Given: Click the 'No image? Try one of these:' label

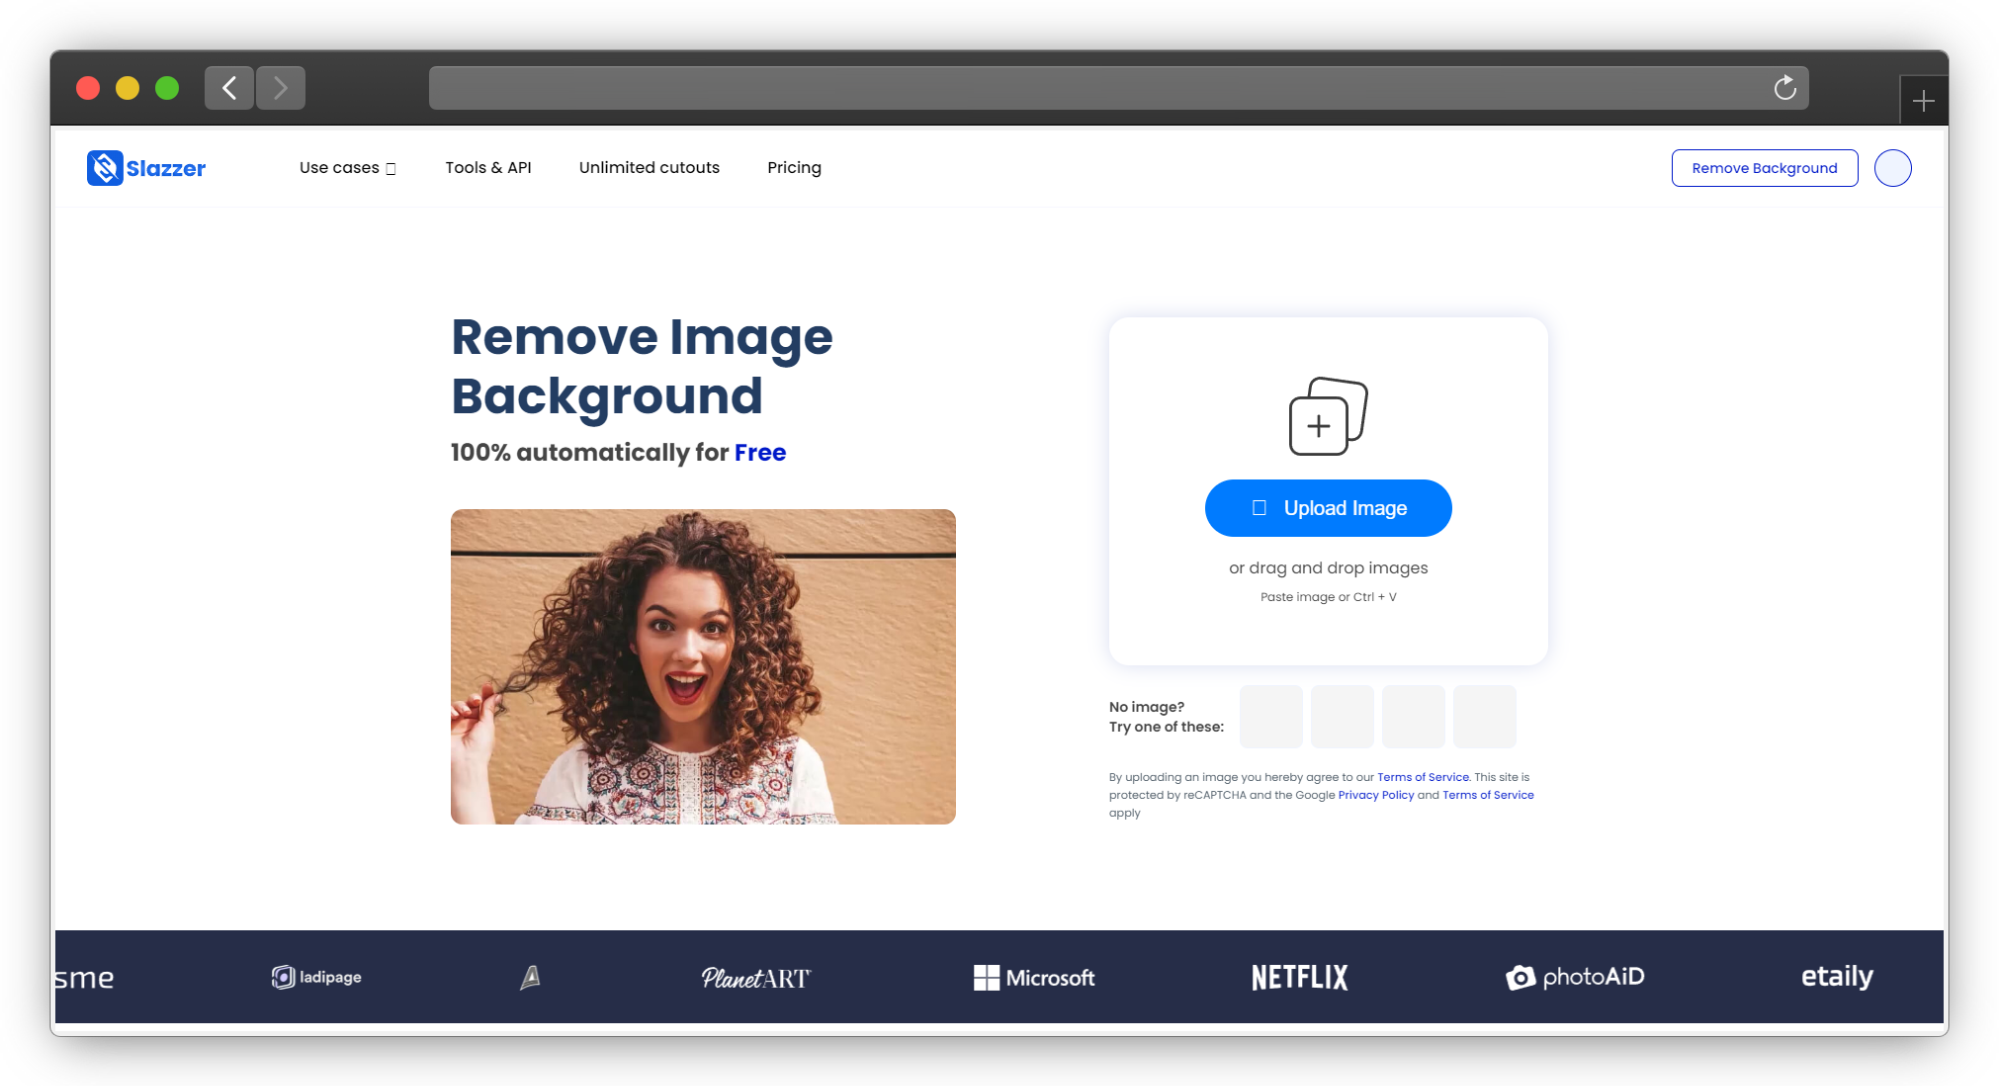Looking at the screenshot, I should [1166, 717].
